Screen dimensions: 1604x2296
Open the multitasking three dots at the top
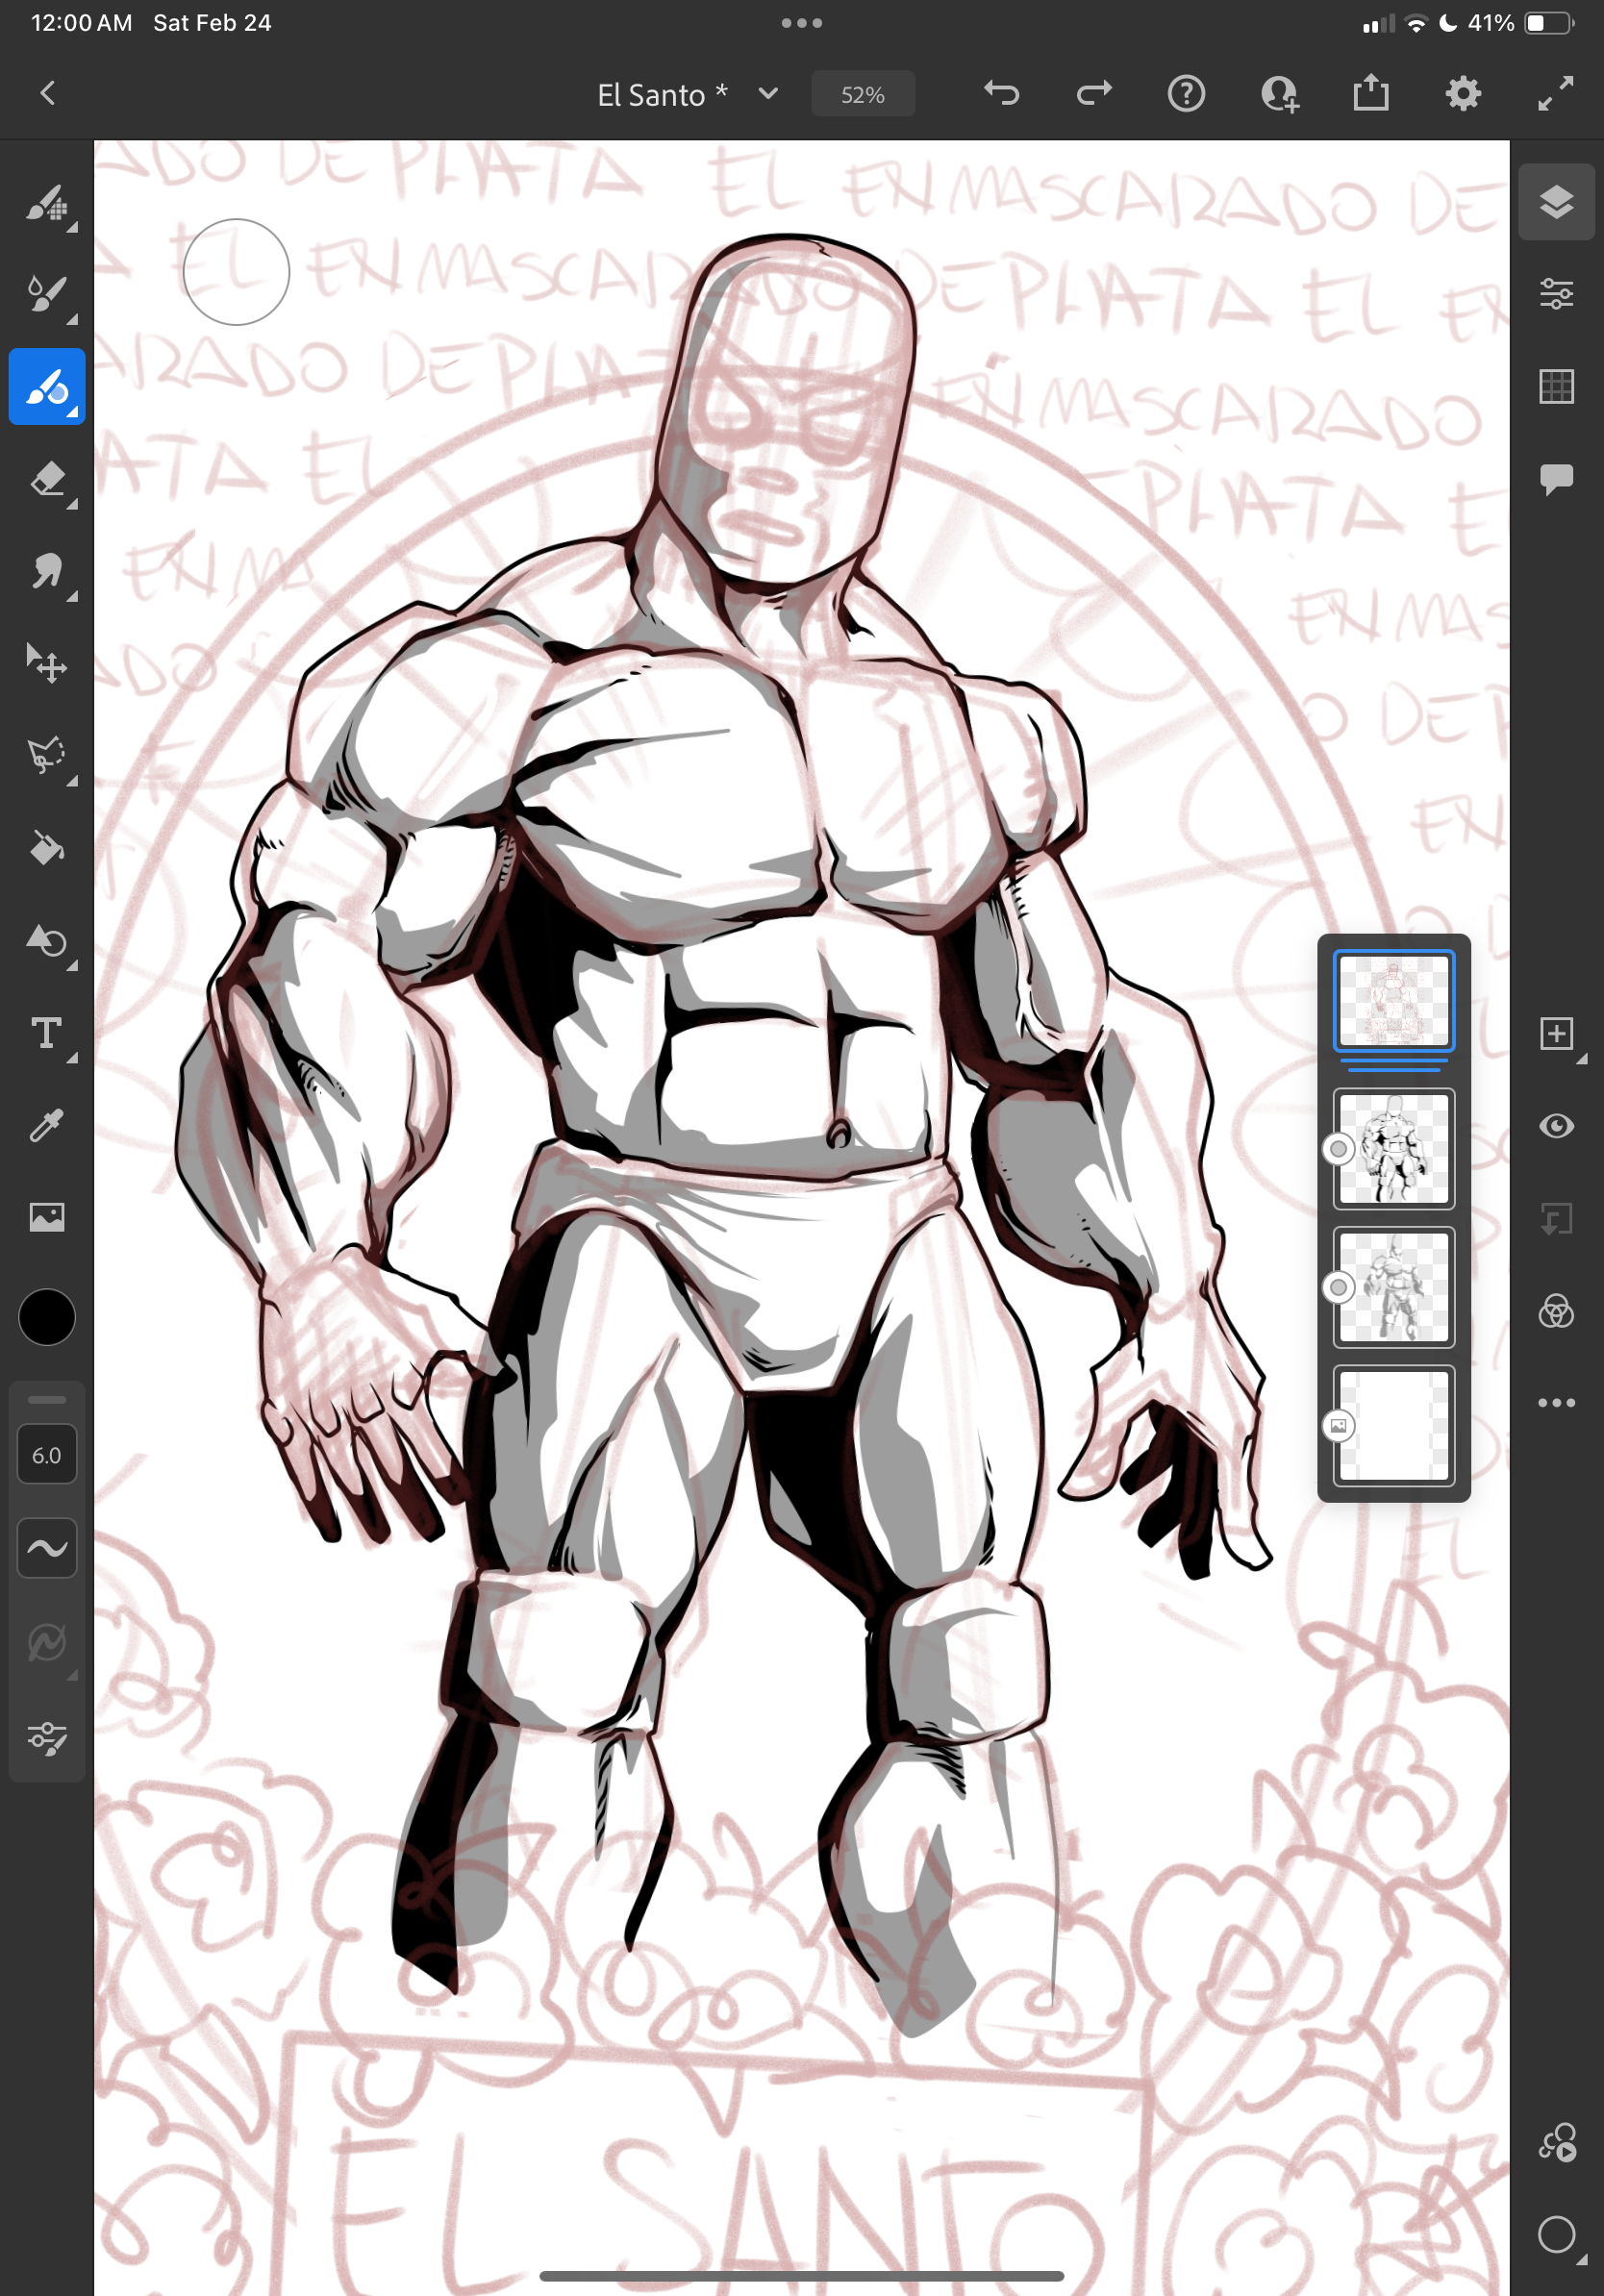click(x=802, y=23)
